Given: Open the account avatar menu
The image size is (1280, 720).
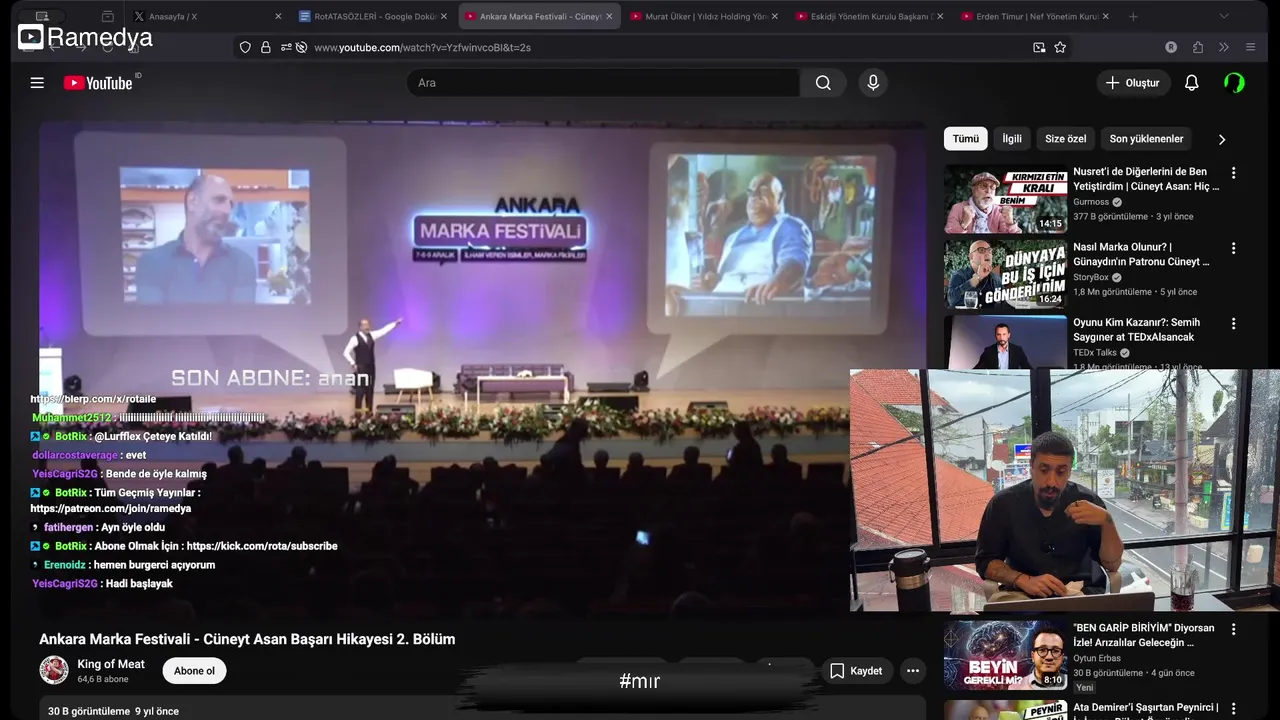Looking at the screenshot, I should click(1234, 83).
